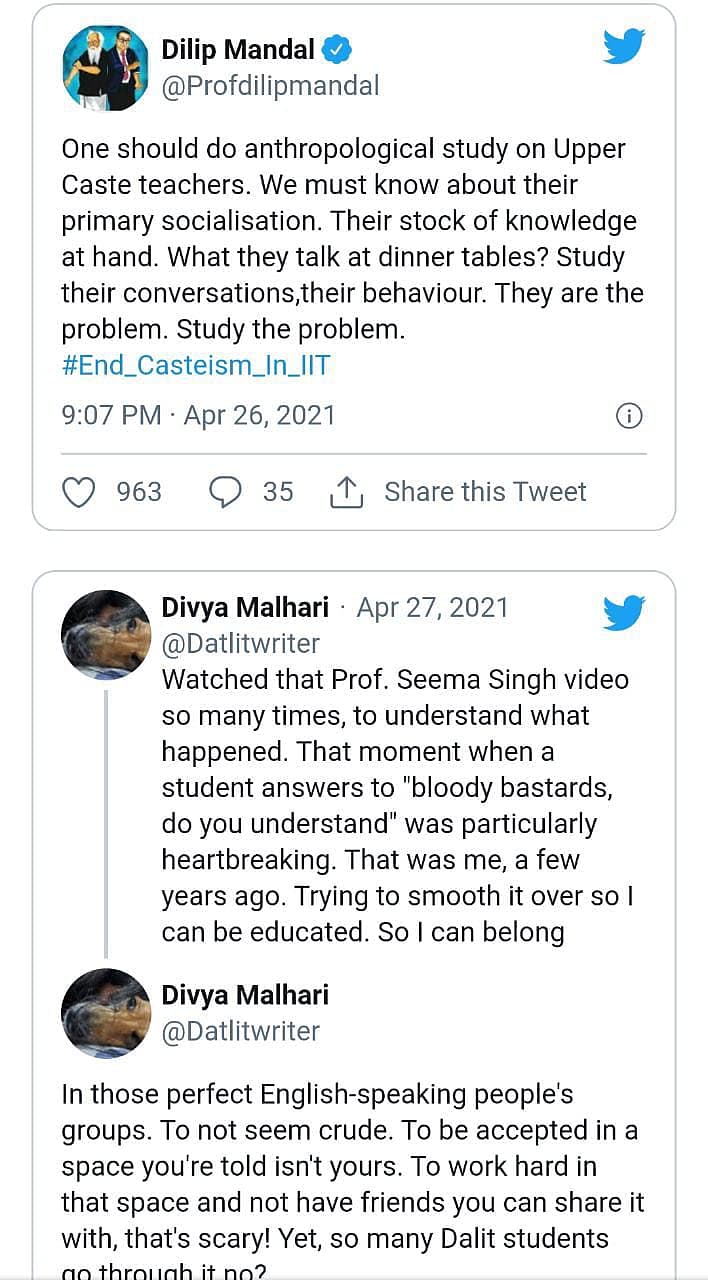
Task: Open #End_Casteism_In_IIT hashtag
Action: (196, 365)
